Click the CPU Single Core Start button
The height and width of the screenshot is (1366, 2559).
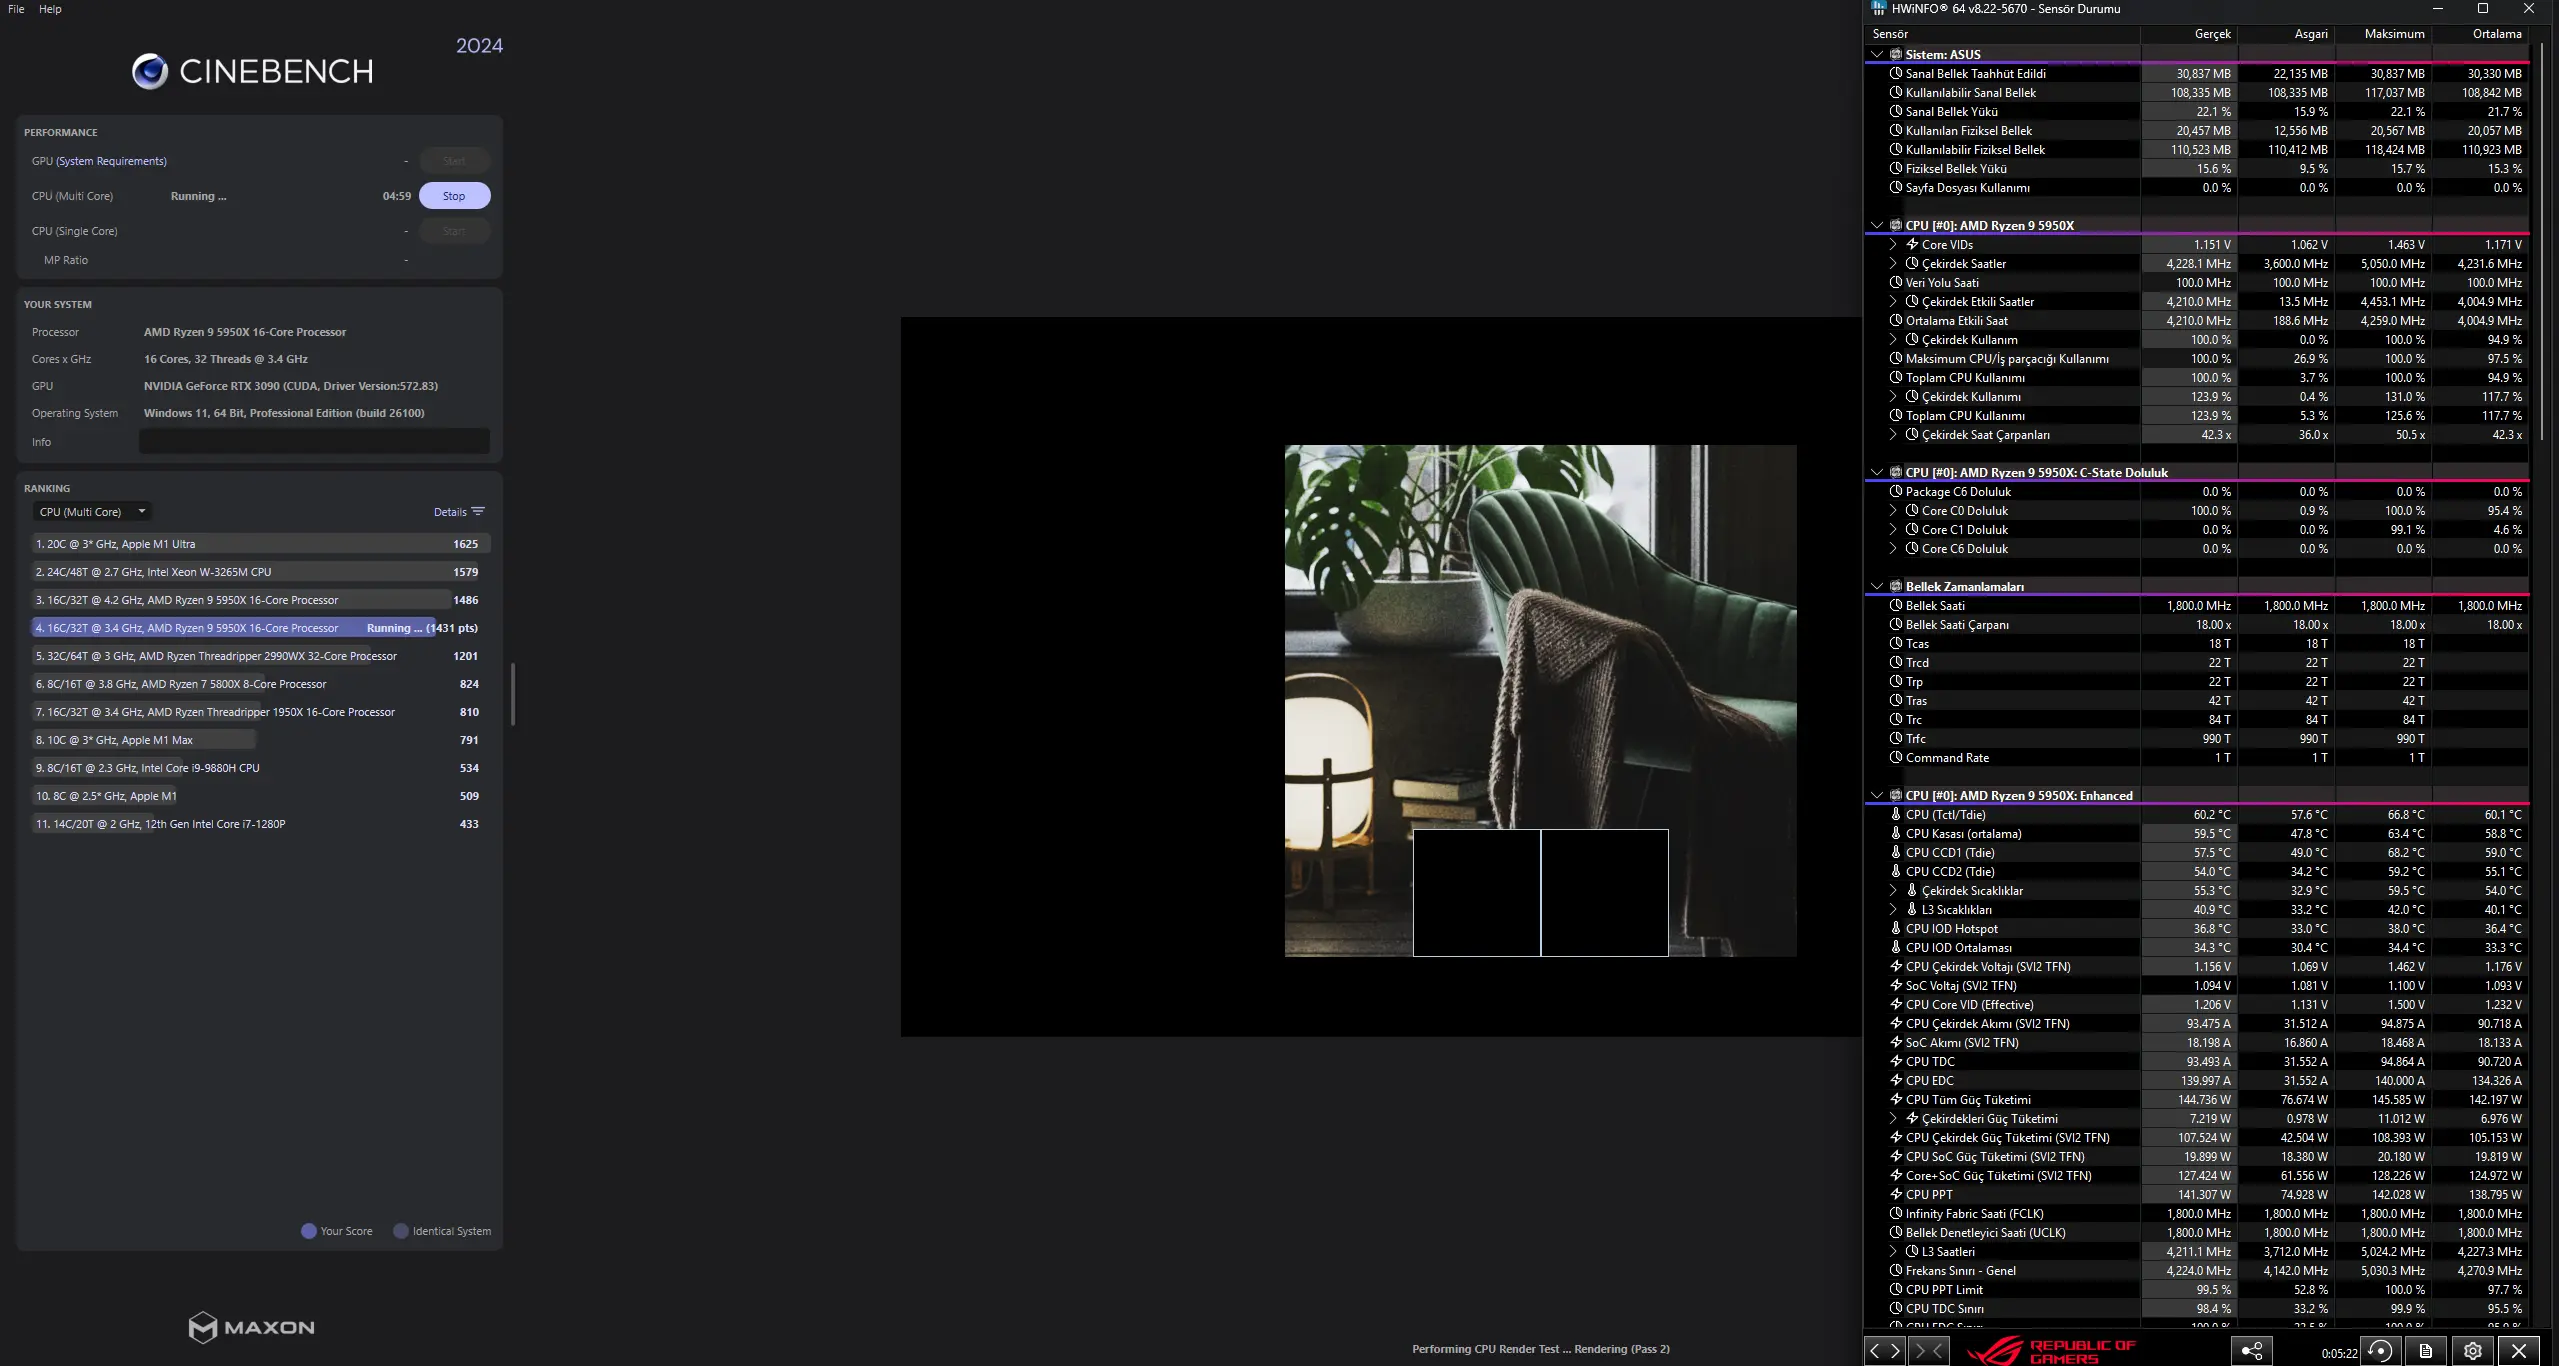[454, 231]
